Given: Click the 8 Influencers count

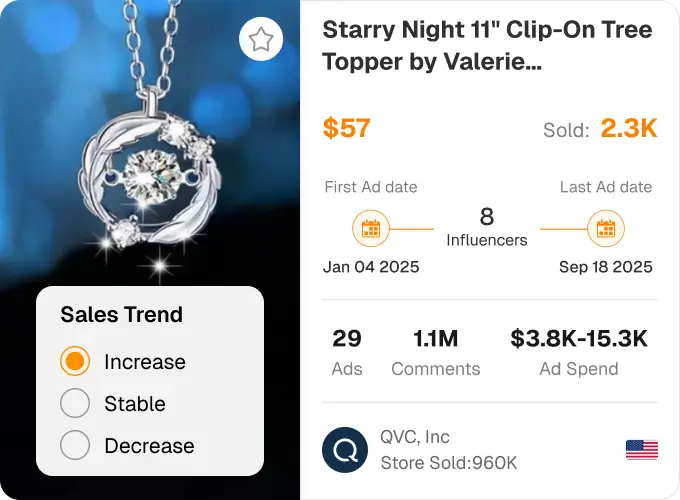Looking at the screenshot, I should pyautogui.click(x=487, y=227).
